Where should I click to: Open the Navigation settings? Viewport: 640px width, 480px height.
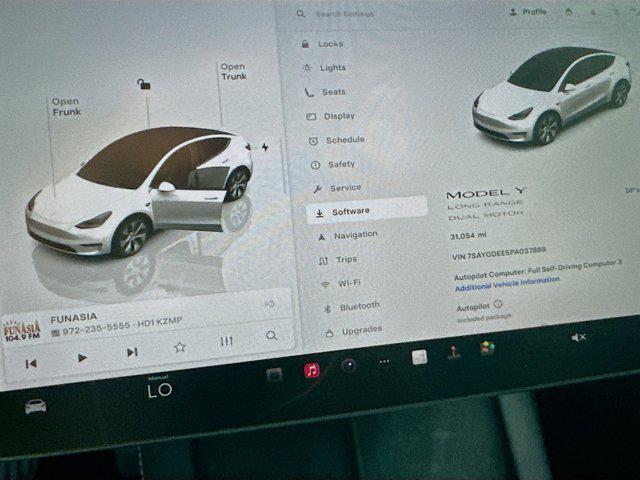(348, 236)
